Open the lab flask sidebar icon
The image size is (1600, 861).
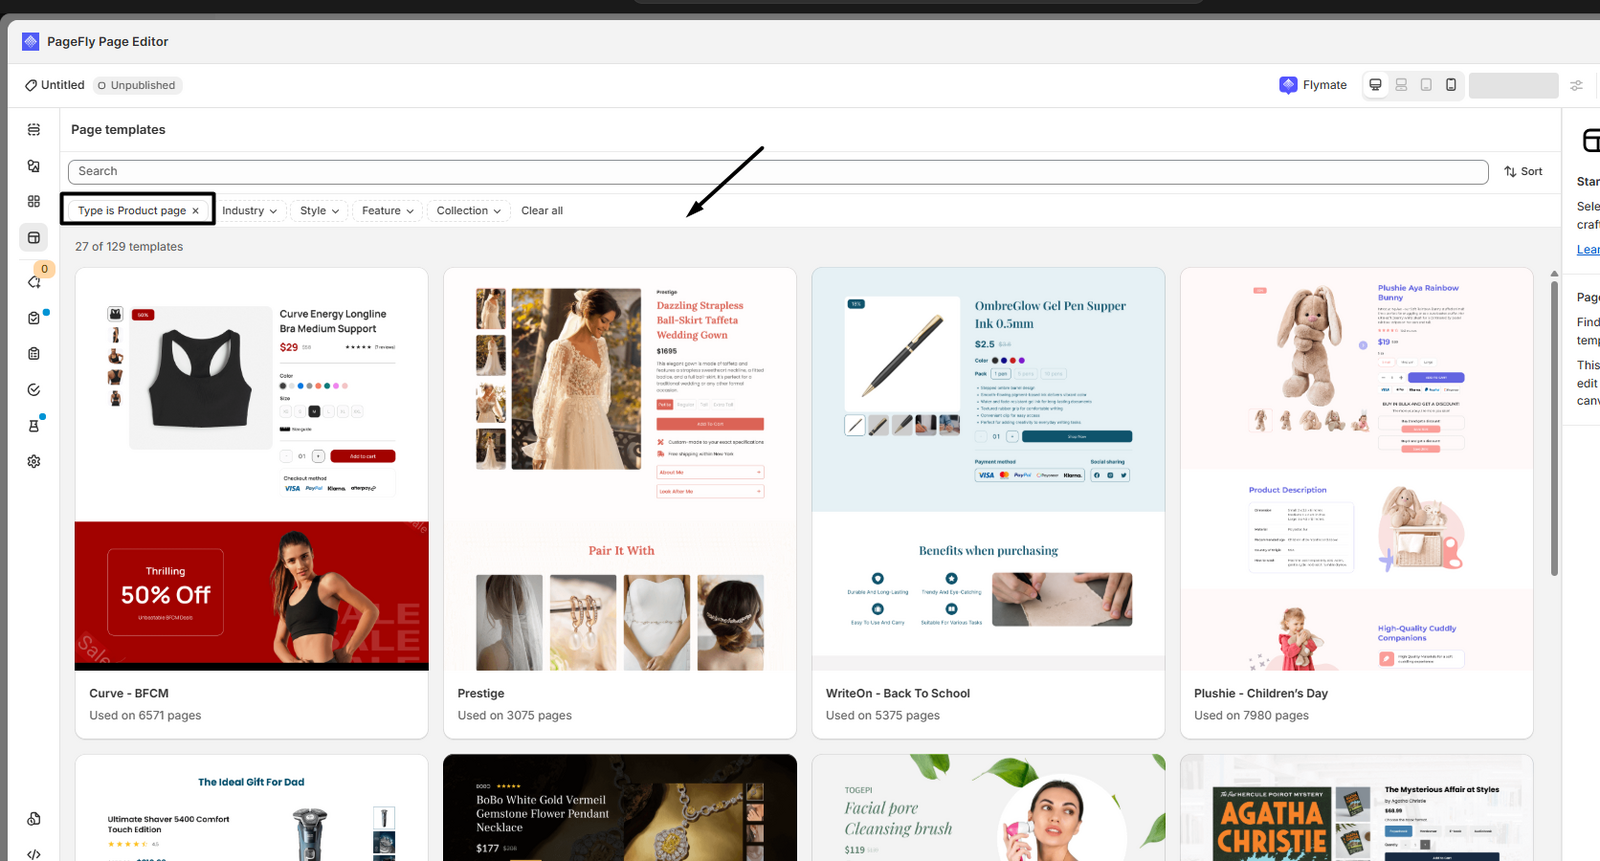pos(34,426)
